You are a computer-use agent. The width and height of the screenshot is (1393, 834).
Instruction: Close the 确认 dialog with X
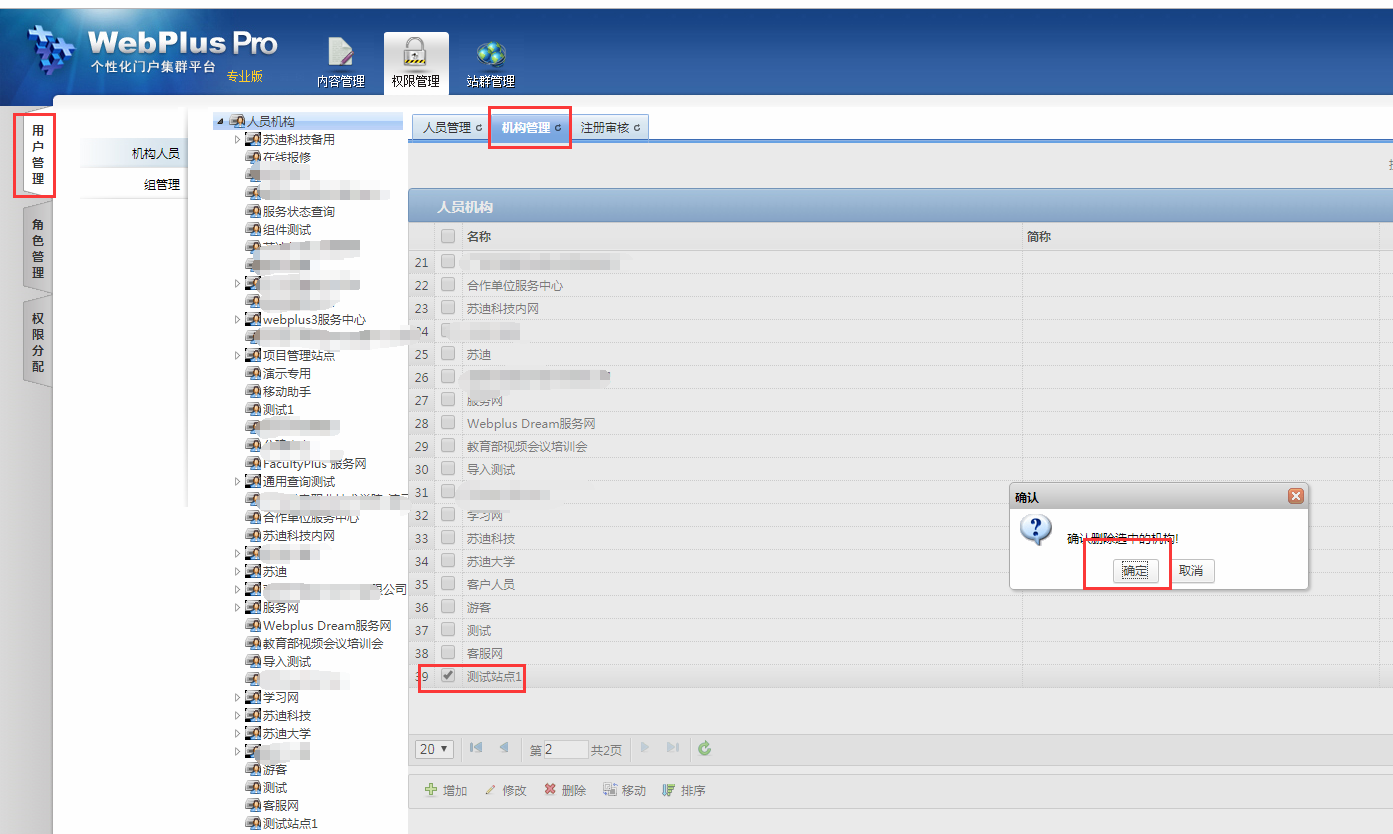point(1295,496)
